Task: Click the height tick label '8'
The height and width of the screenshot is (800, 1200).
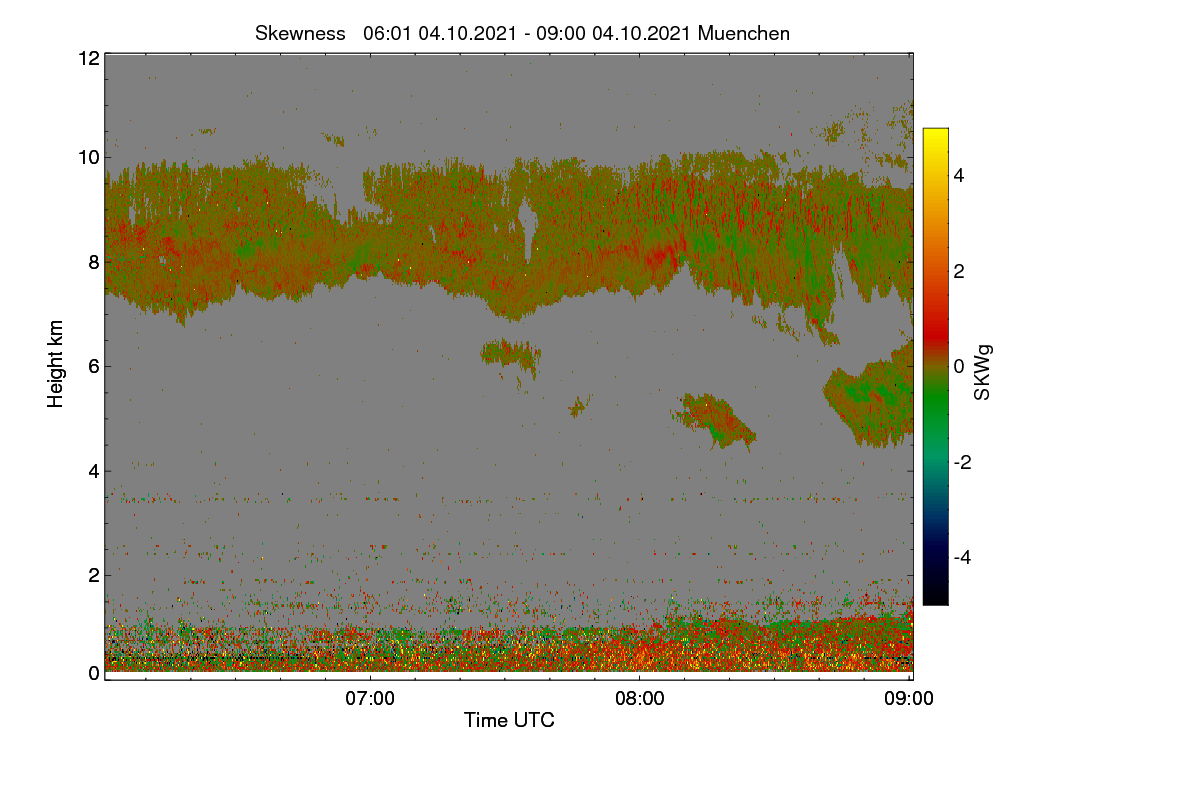Action: pos(93,262)
